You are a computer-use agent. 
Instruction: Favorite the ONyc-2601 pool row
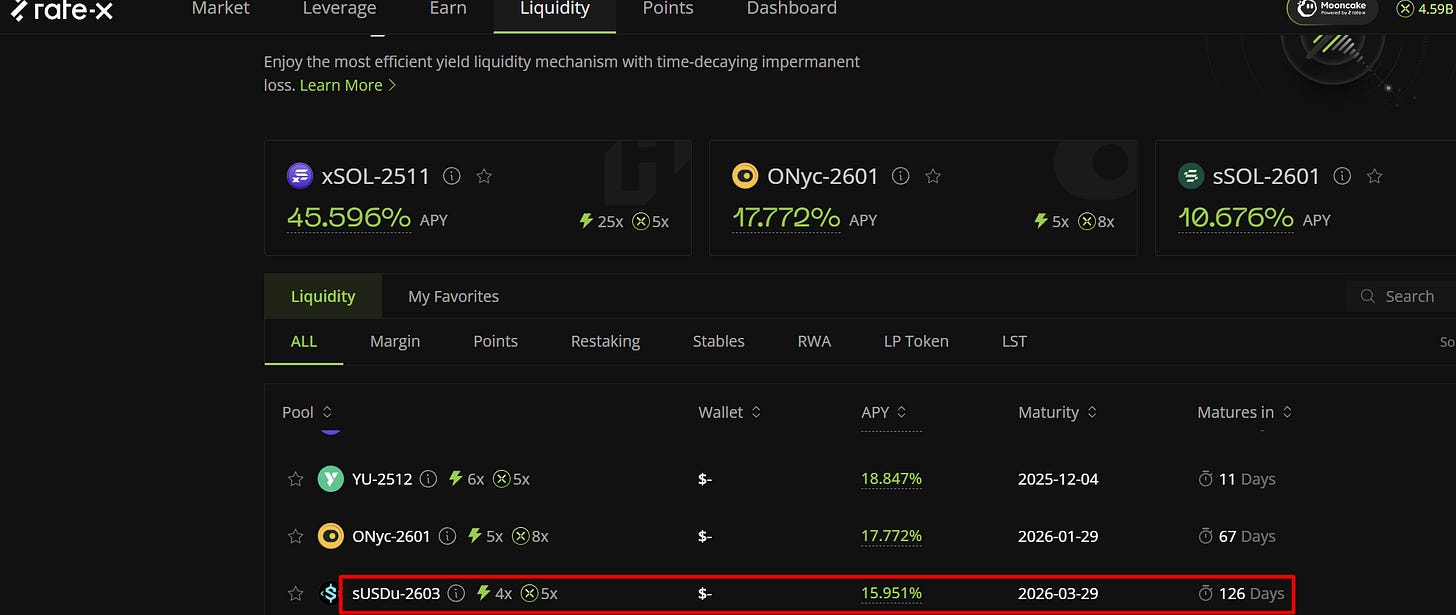pos(295,536)
